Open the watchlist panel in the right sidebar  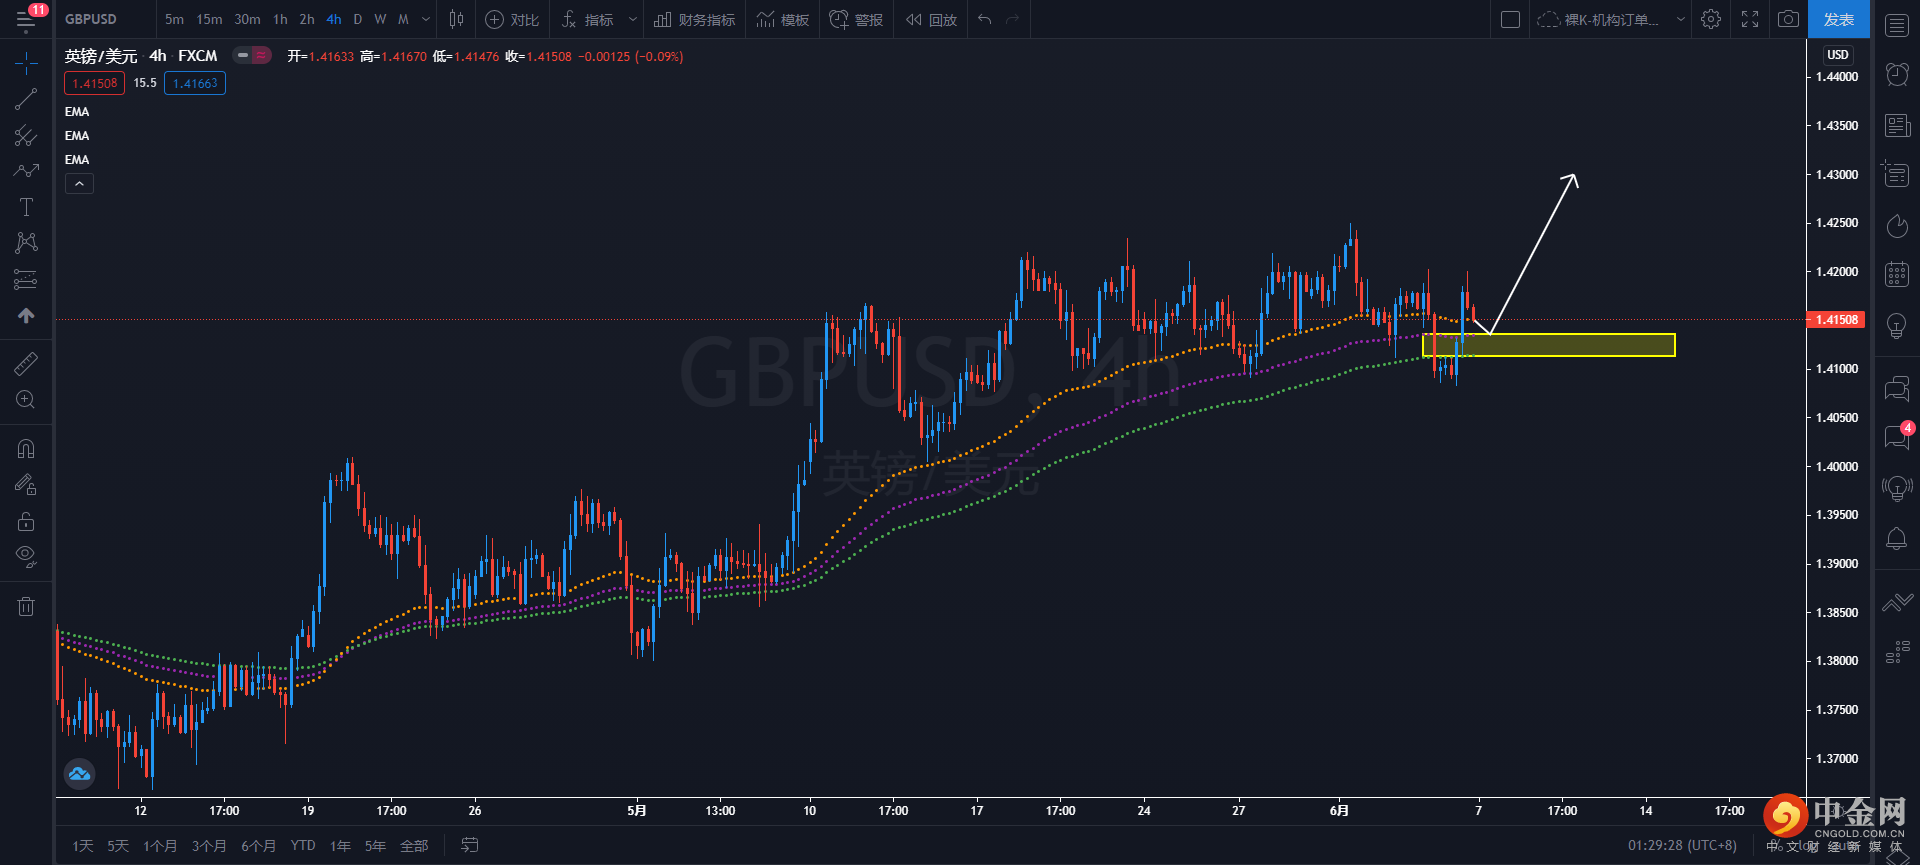[1897, 25]
